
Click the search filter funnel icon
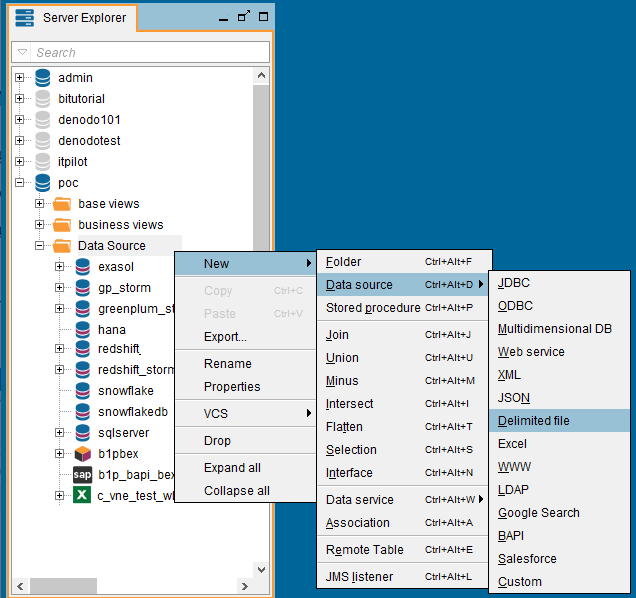coord(23,52)
